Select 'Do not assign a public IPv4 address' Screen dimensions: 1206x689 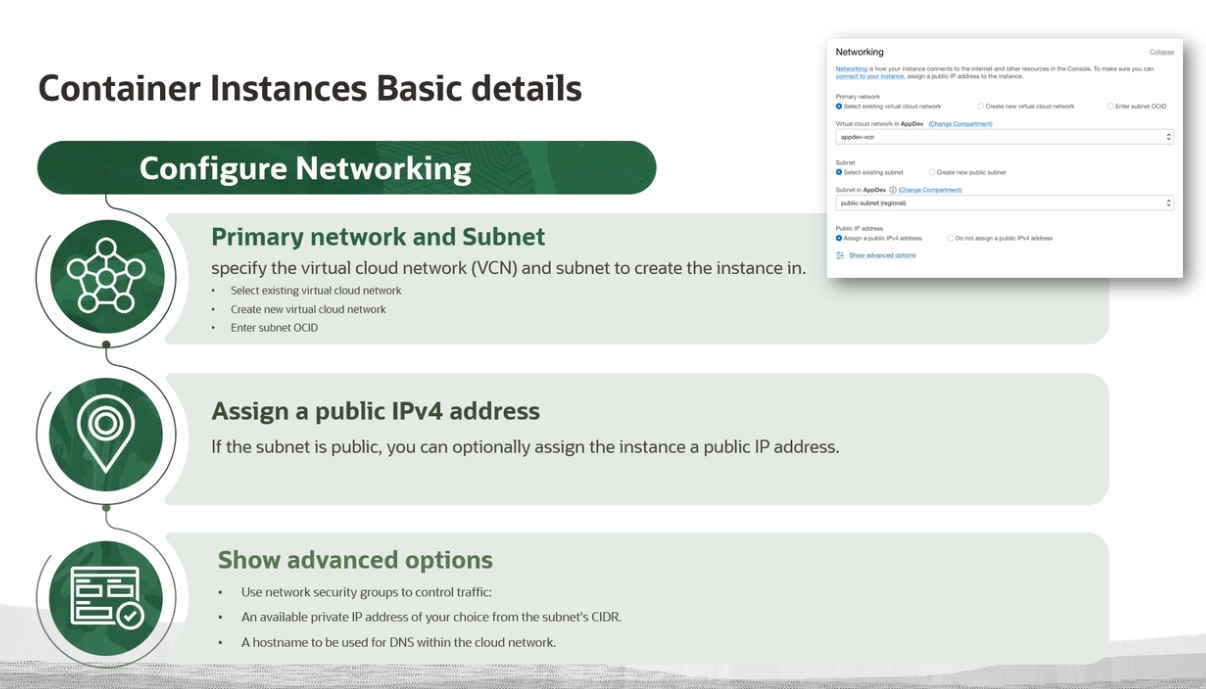[x=950, y=239]
